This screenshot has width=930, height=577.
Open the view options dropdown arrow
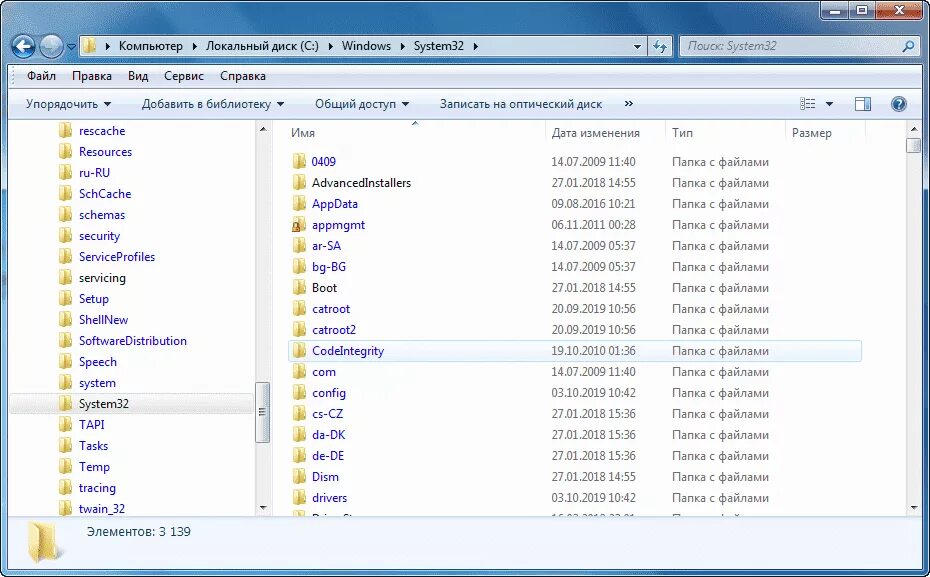click(829, 104)
